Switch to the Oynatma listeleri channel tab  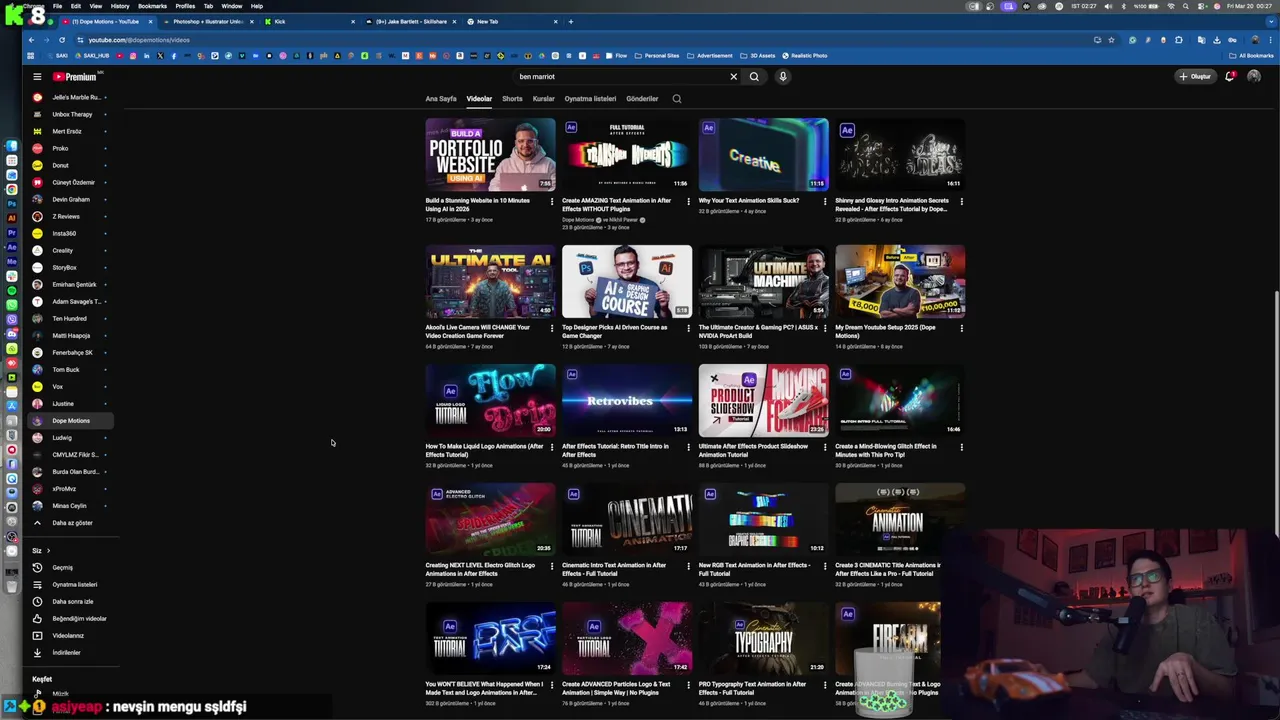pos(590,99)
